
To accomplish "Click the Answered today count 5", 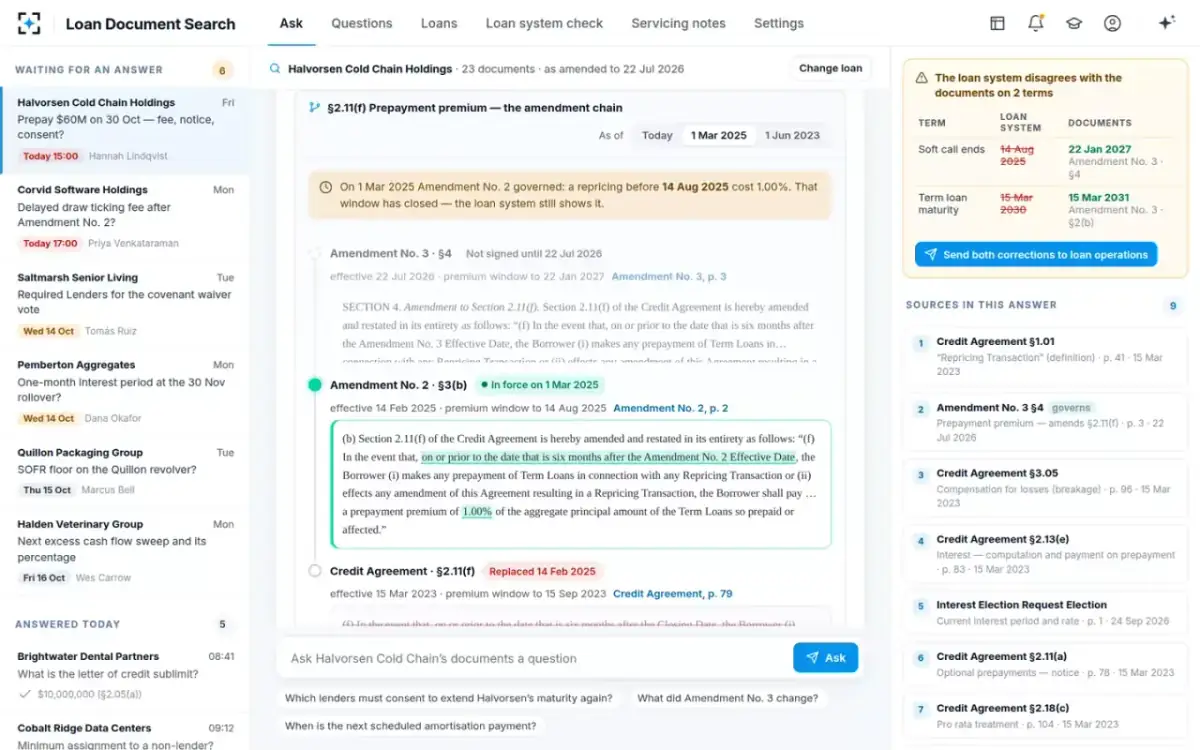I will click(x=222, y=624).
